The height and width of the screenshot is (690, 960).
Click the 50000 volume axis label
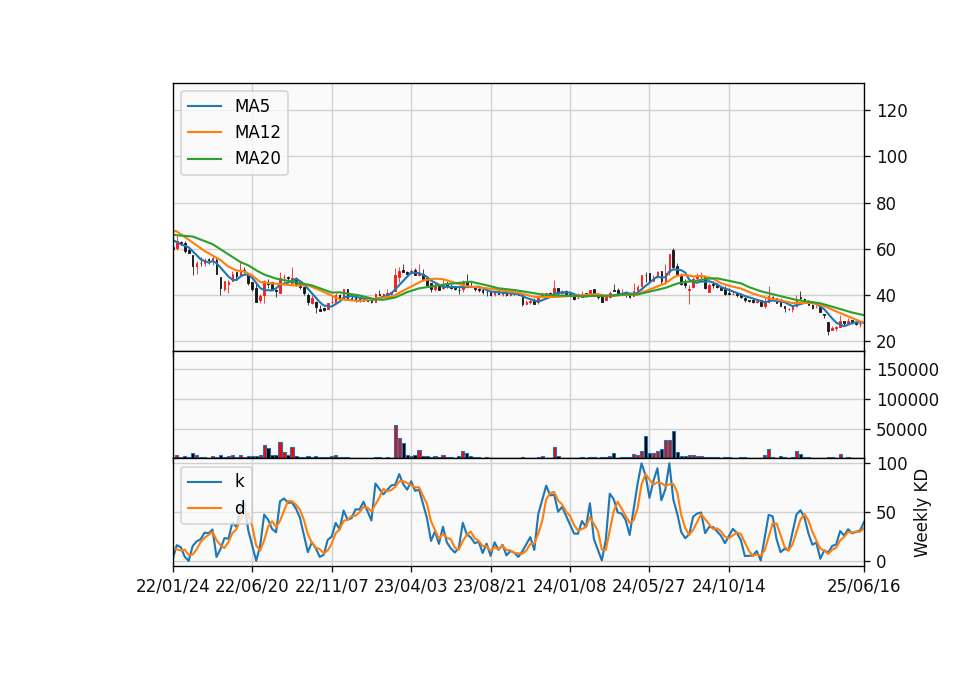[x=902, y=430]
